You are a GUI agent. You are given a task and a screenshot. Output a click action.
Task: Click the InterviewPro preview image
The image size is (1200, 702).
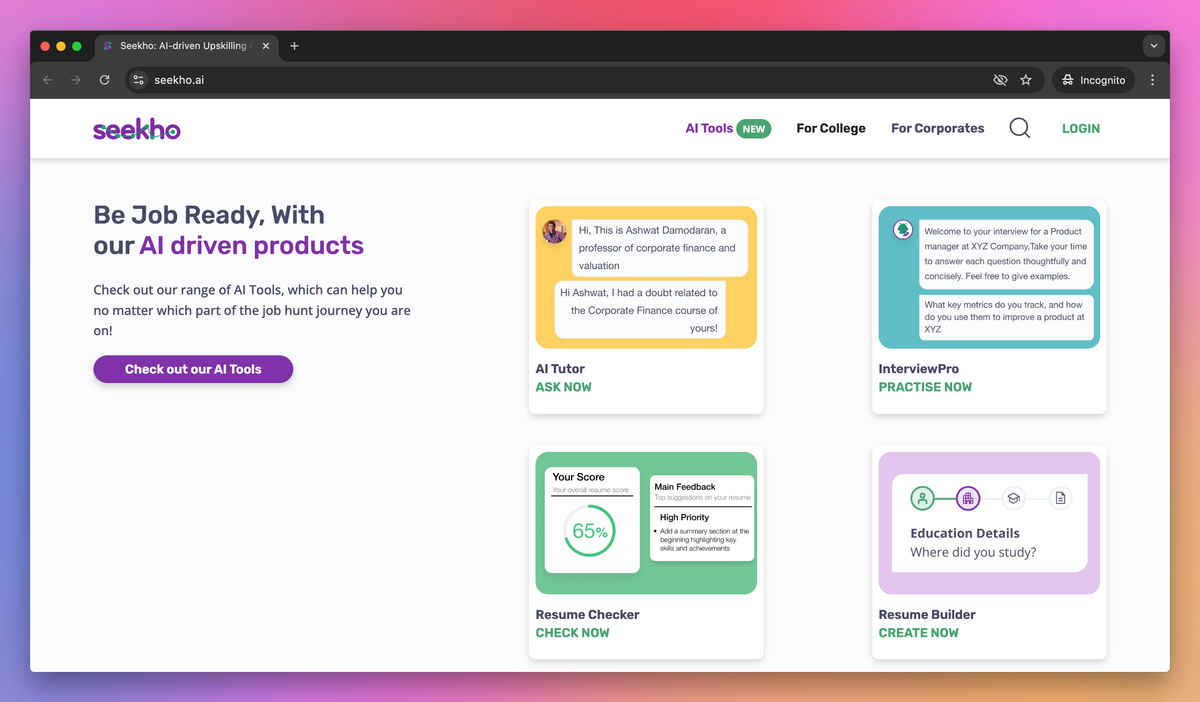coord(989,277)
